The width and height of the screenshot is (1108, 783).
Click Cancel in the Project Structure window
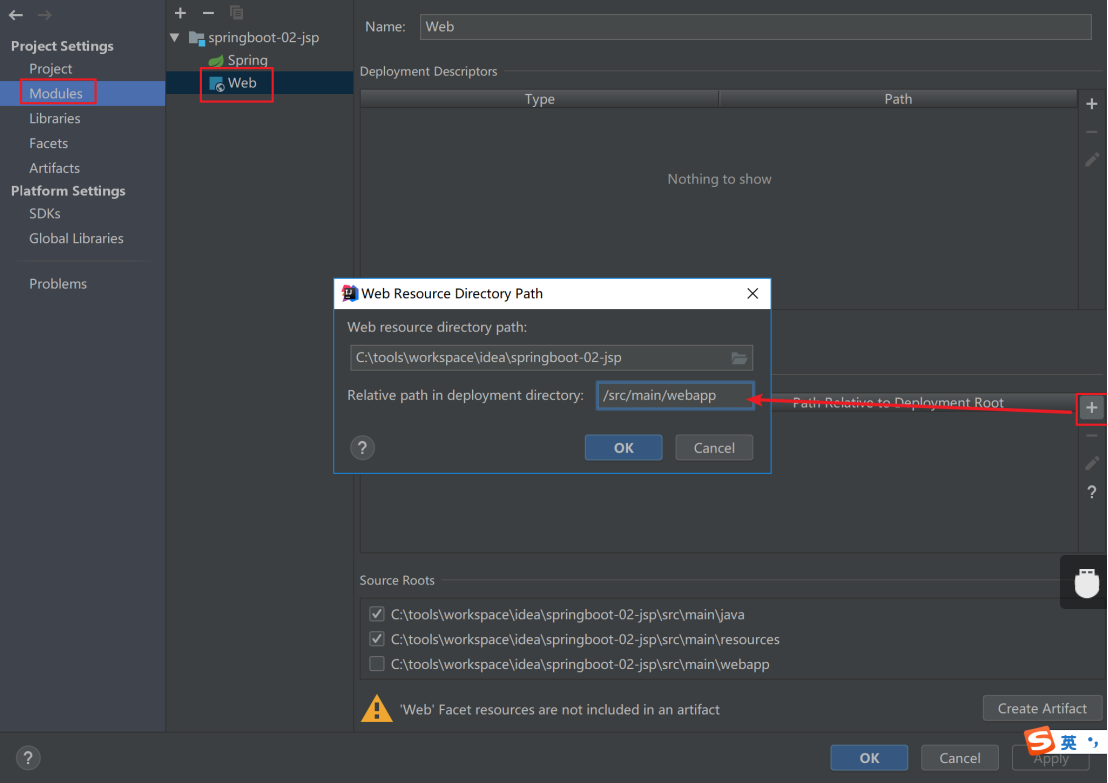(960, 758)
